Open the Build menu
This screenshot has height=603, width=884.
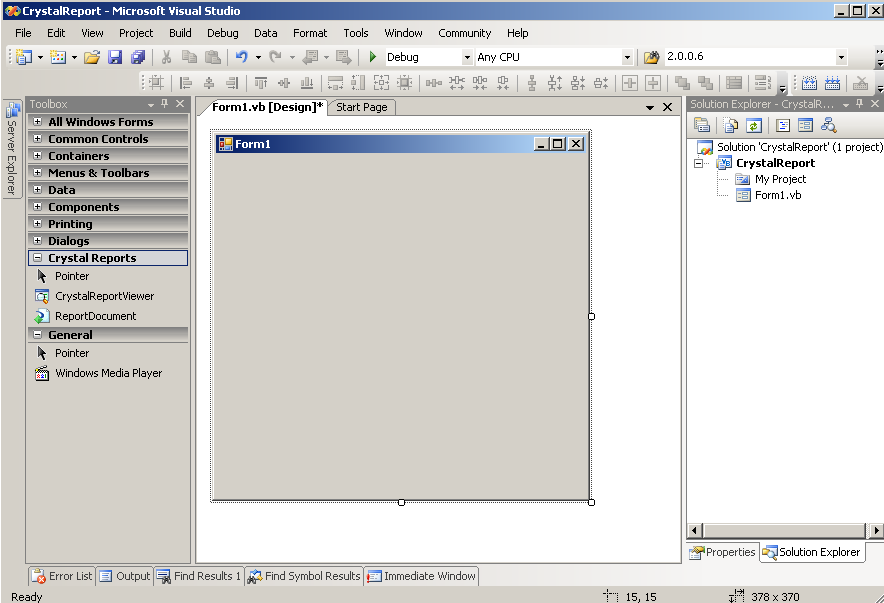180,33
